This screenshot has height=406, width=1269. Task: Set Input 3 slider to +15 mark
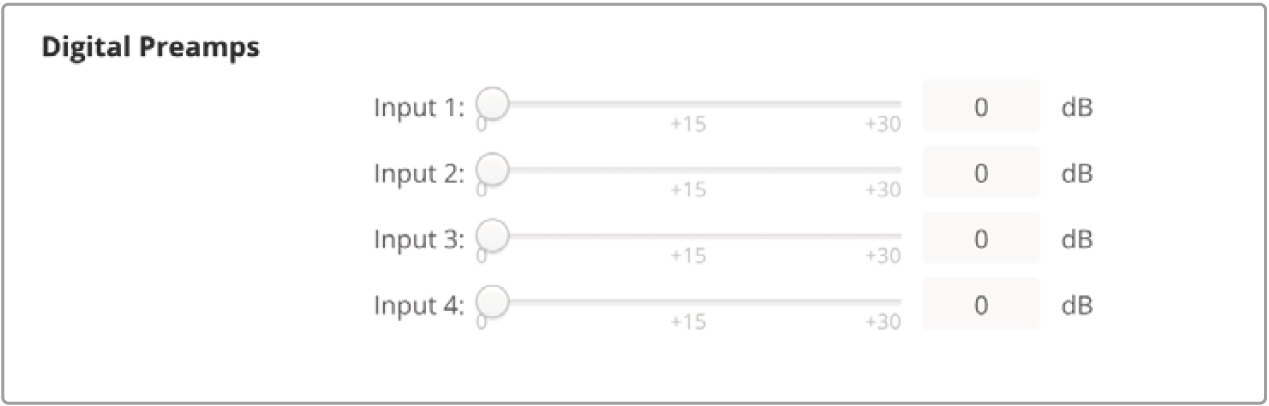tap(689, 235)
